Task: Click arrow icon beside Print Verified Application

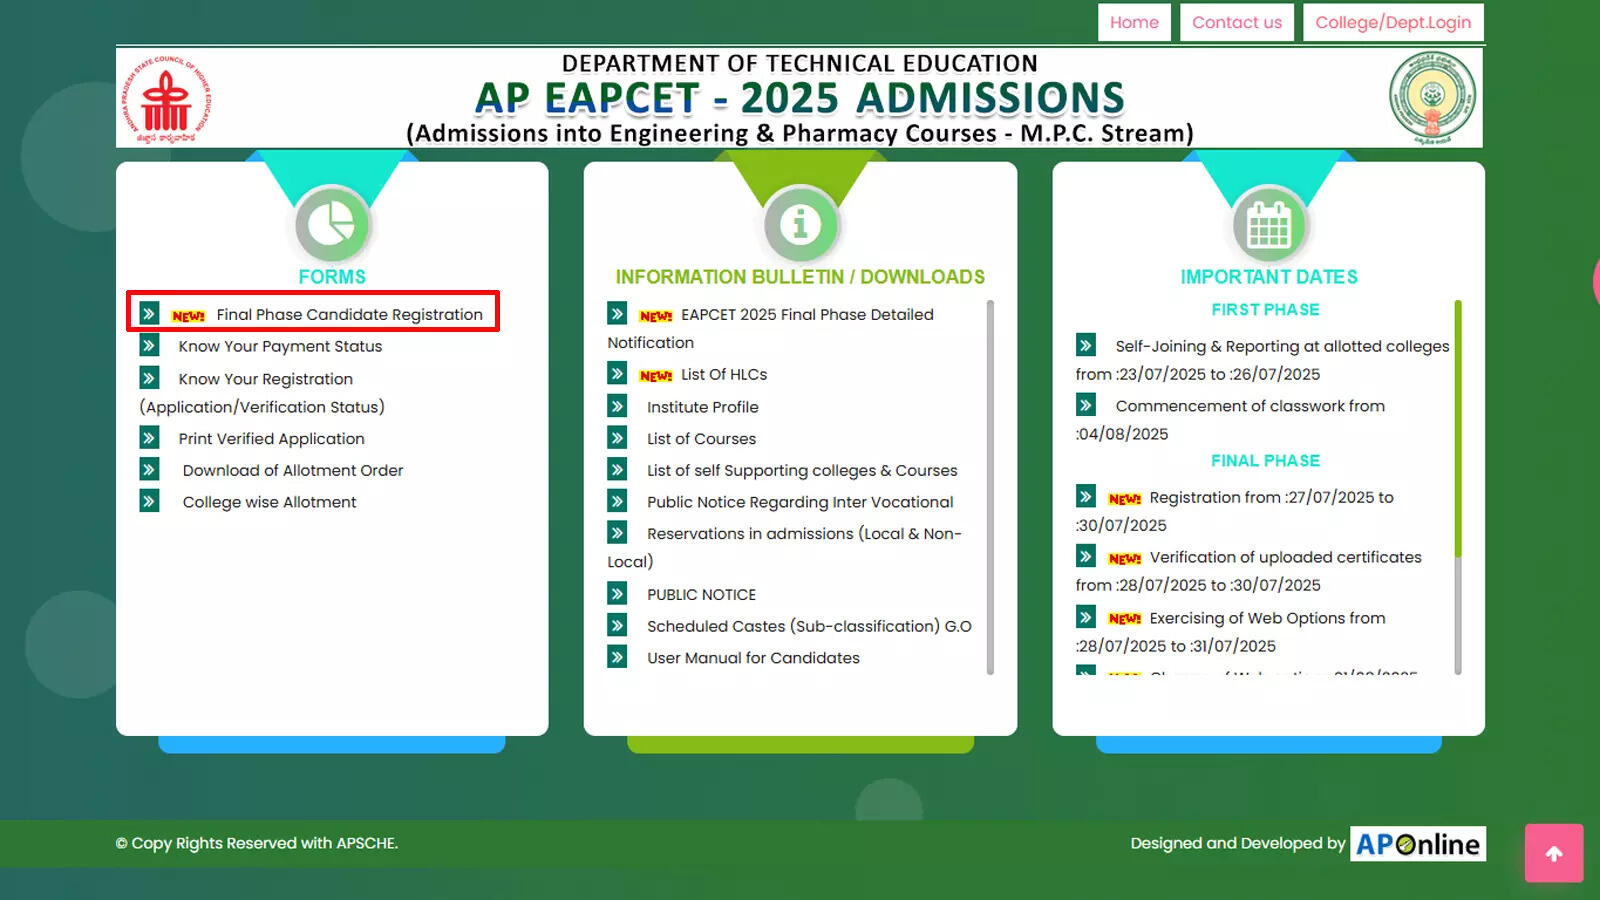Action: (149, 438)
